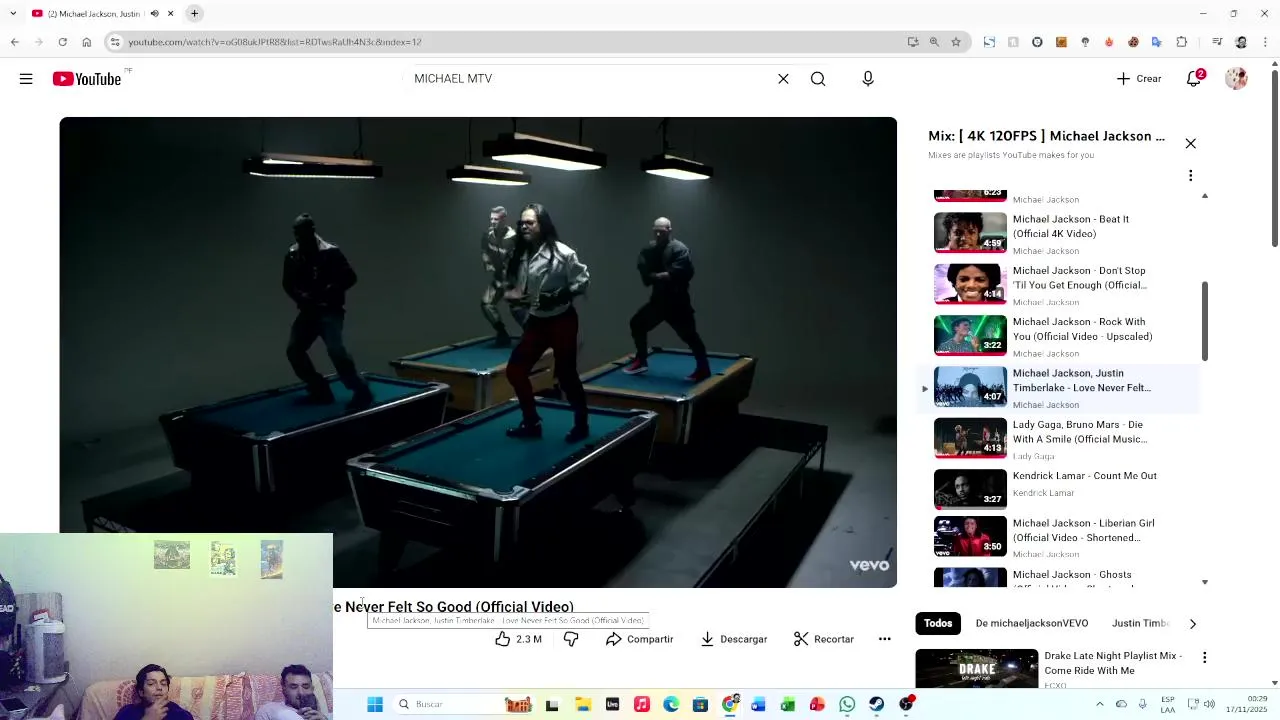
Task: Bookmark this page with the star
Action: (x=956, y=42)
